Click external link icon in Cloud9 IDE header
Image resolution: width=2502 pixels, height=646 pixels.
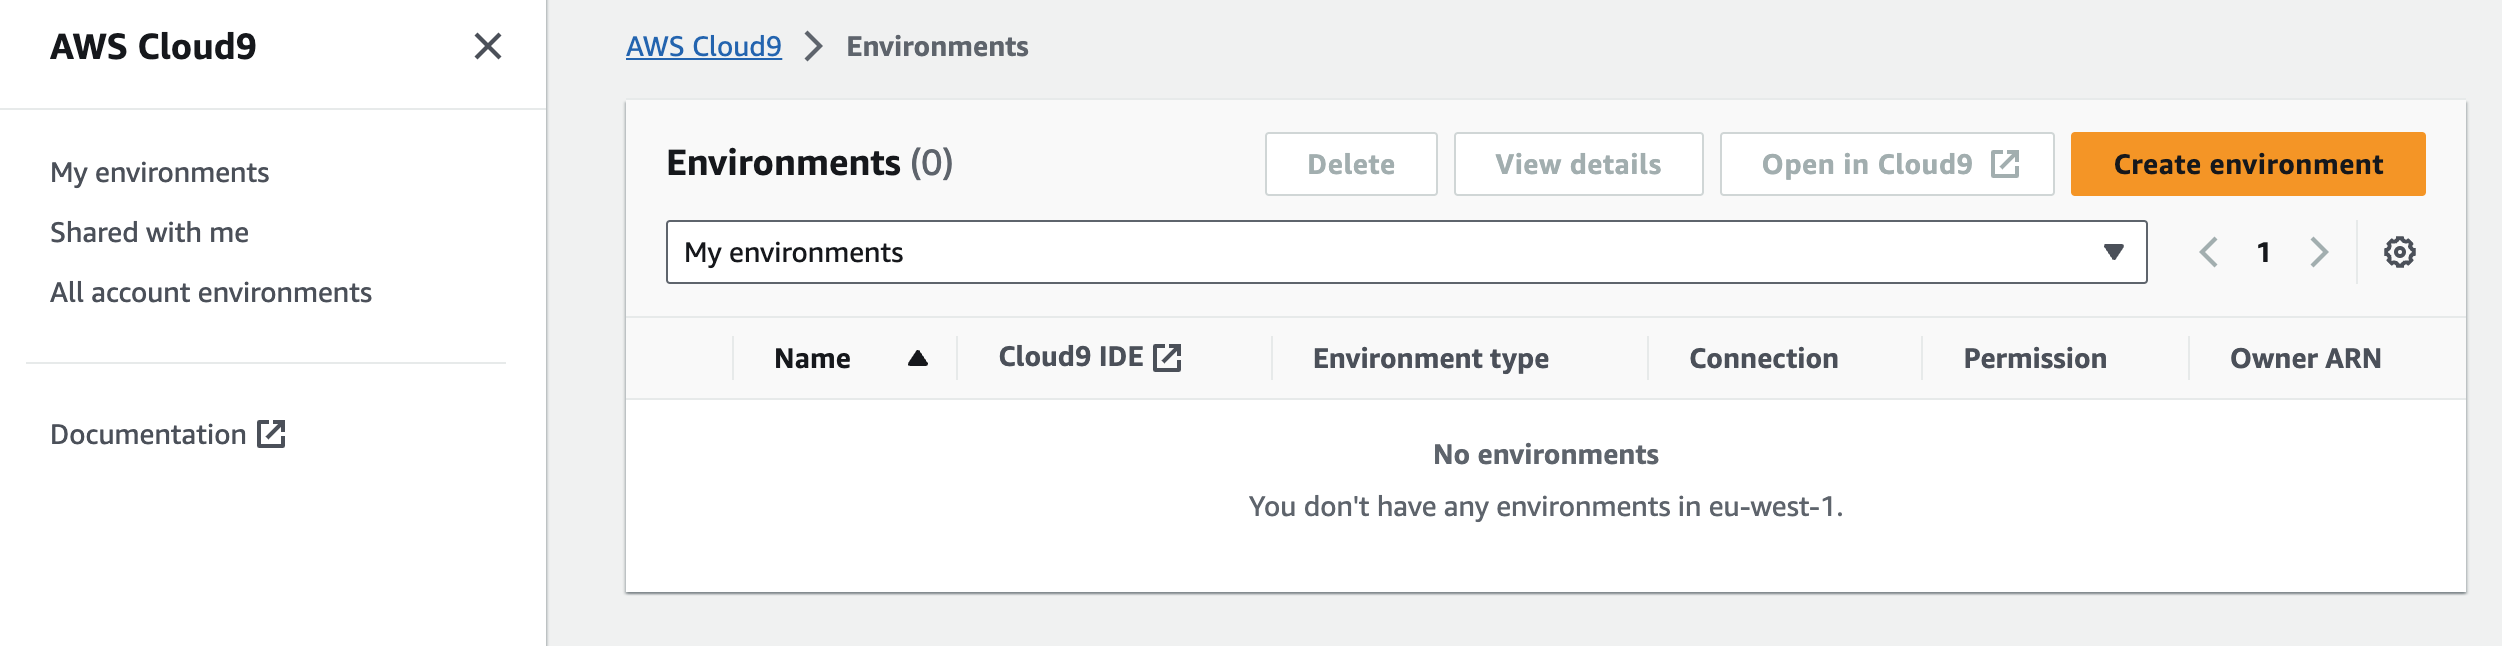[x=1167, y=358]
